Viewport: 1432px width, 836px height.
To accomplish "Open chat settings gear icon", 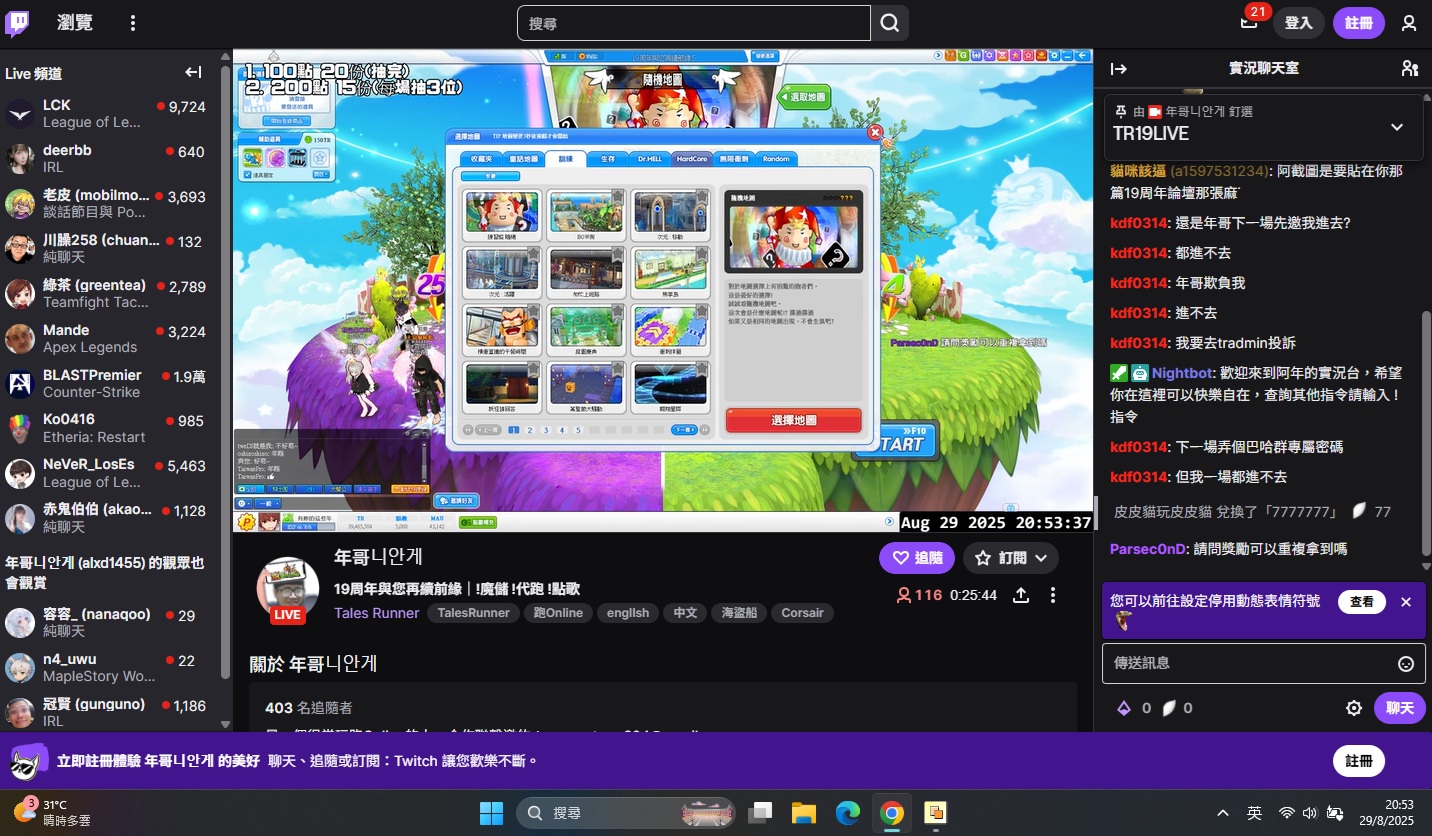I will (1354, 708).
